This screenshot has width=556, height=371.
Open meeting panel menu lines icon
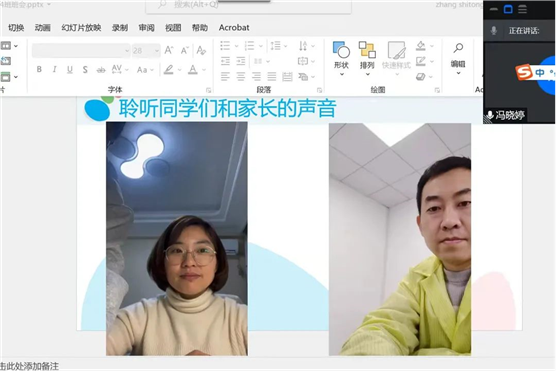[x=522, y=9]
